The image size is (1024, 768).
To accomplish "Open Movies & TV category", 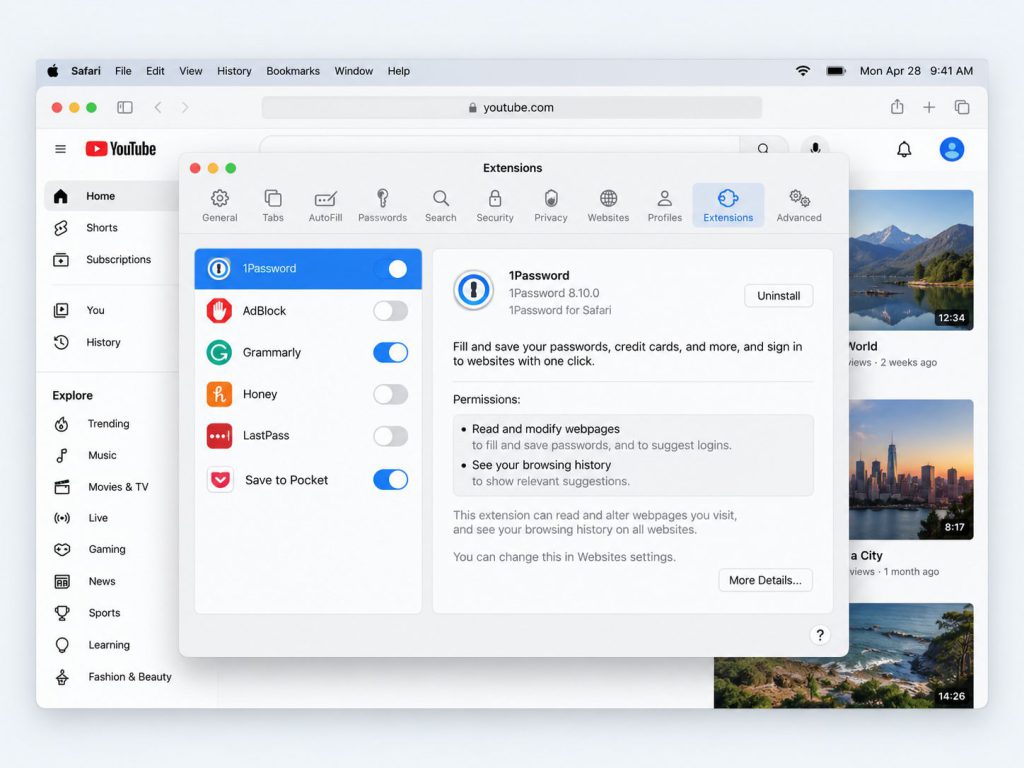I will point(118,487).
